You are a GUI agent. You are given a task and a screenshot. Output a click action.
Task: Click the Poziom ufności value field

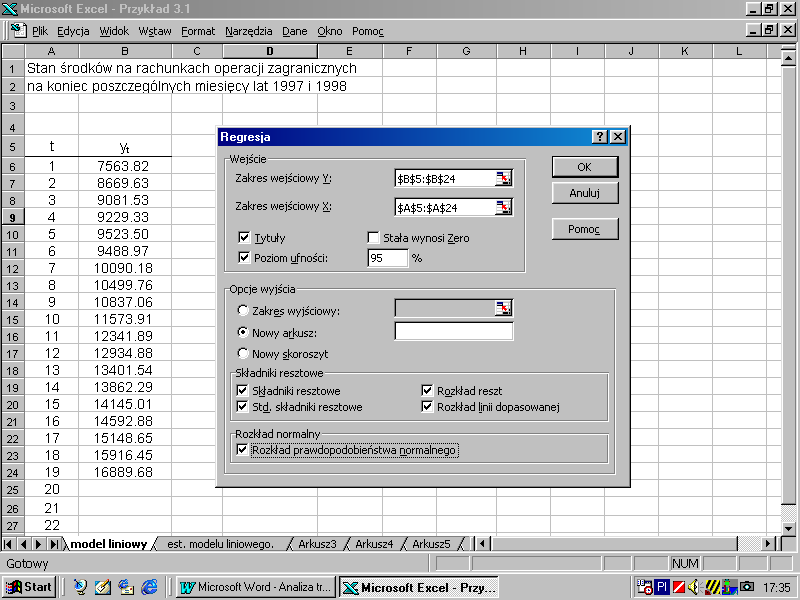[387, 258]
